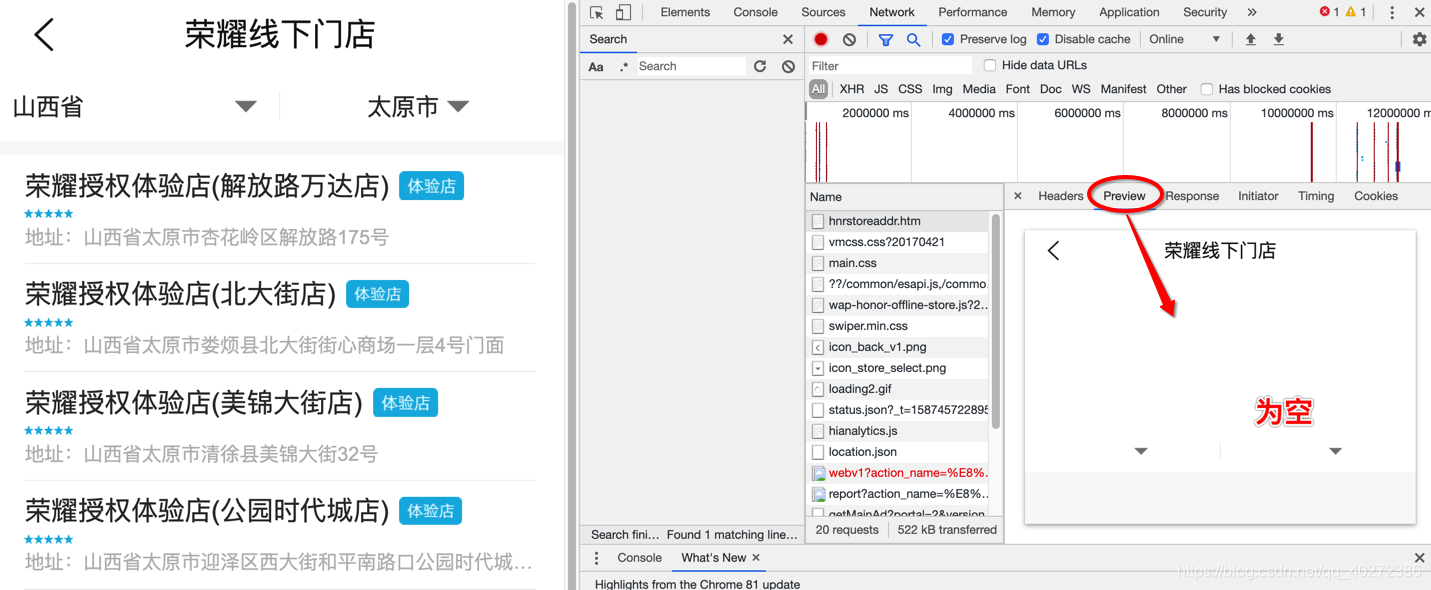
Task: Toggle match case Aa in search
Action: point(596,66)
